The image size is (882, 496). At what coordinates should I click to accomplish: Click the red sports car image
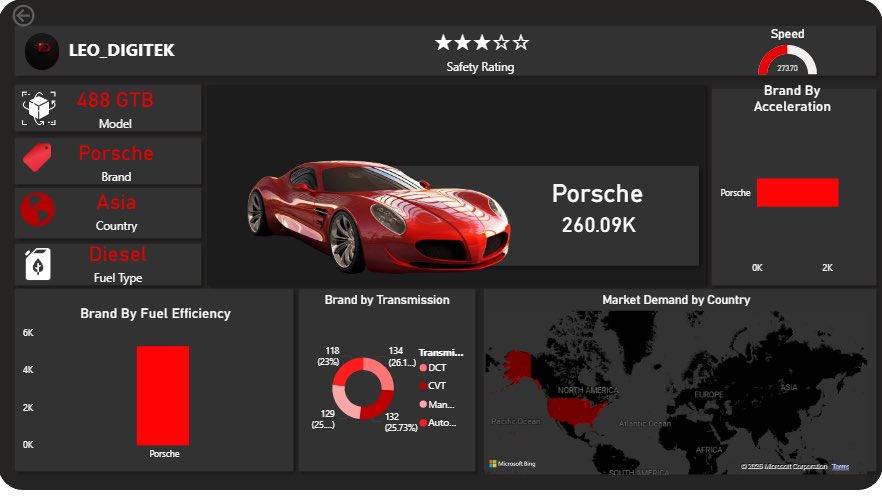[378, 217]
